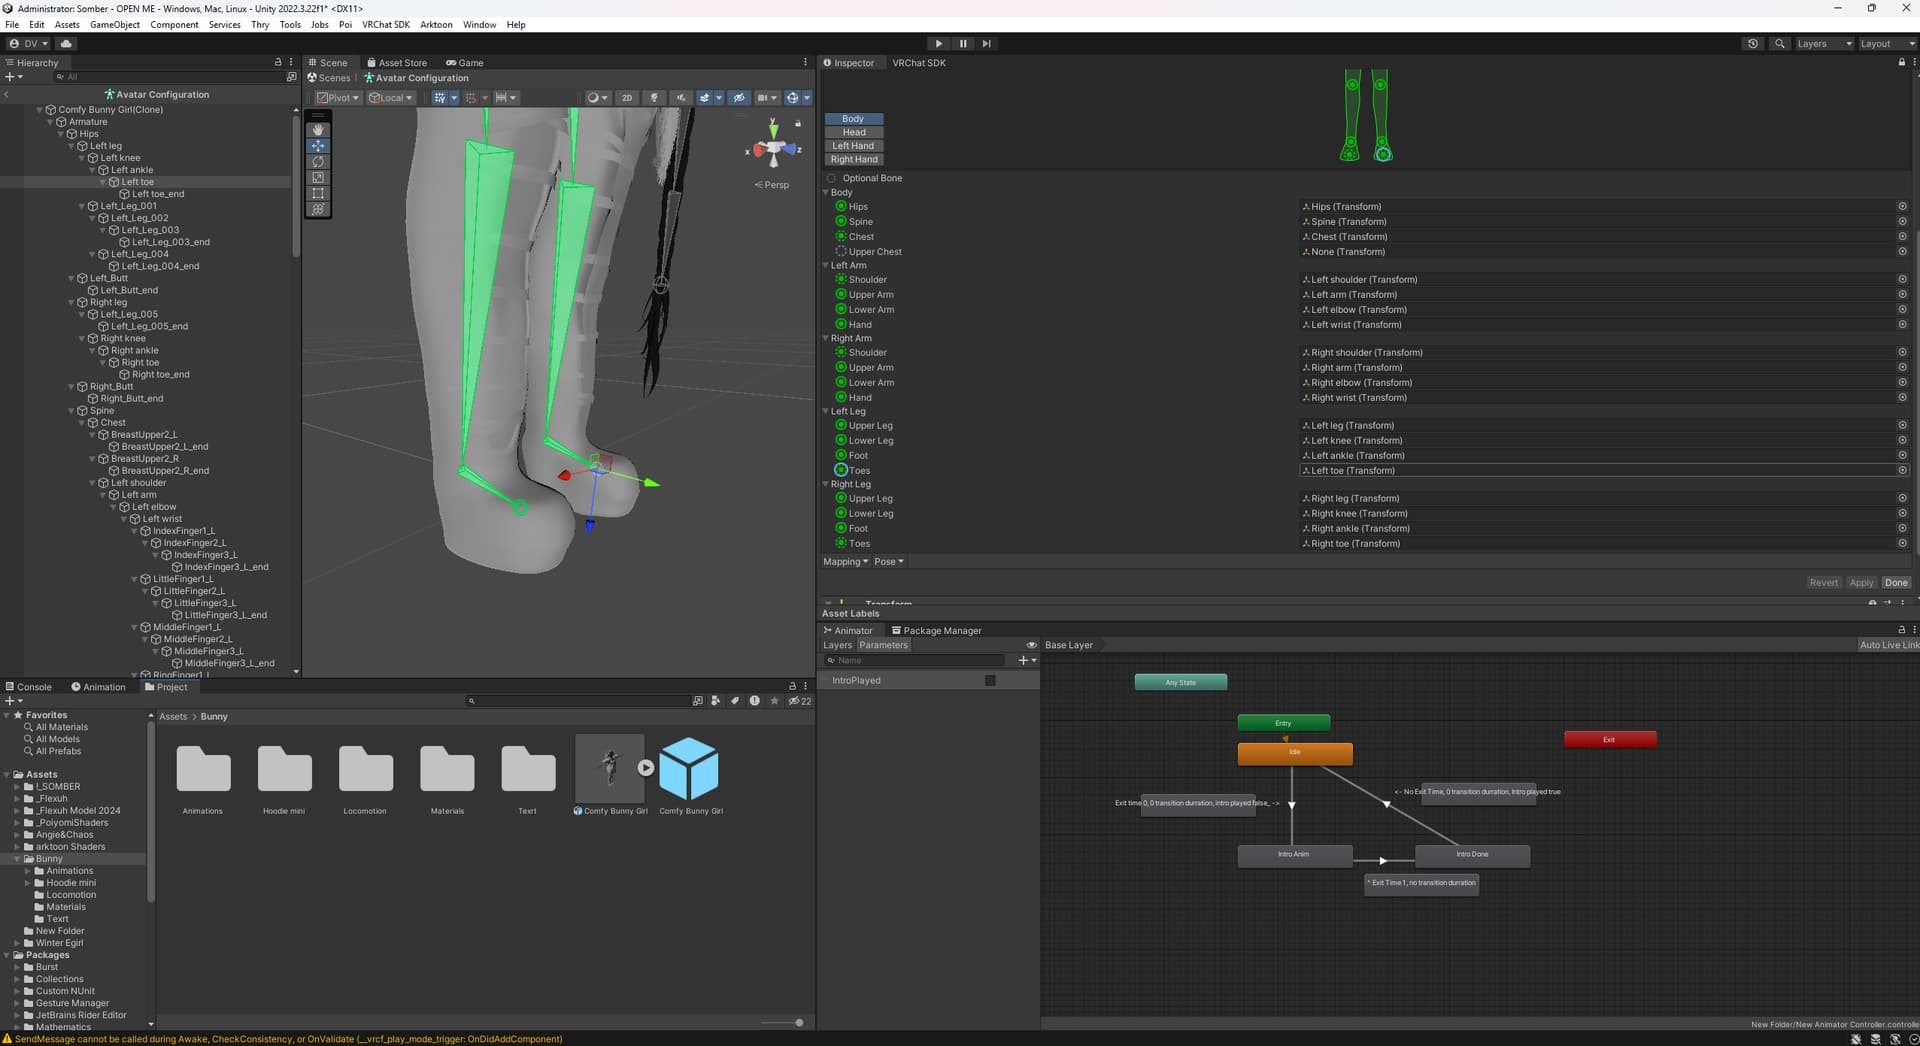Switch to the Console tab
The width and height of the screenshot is (1920, 1046).
(29, 687)
